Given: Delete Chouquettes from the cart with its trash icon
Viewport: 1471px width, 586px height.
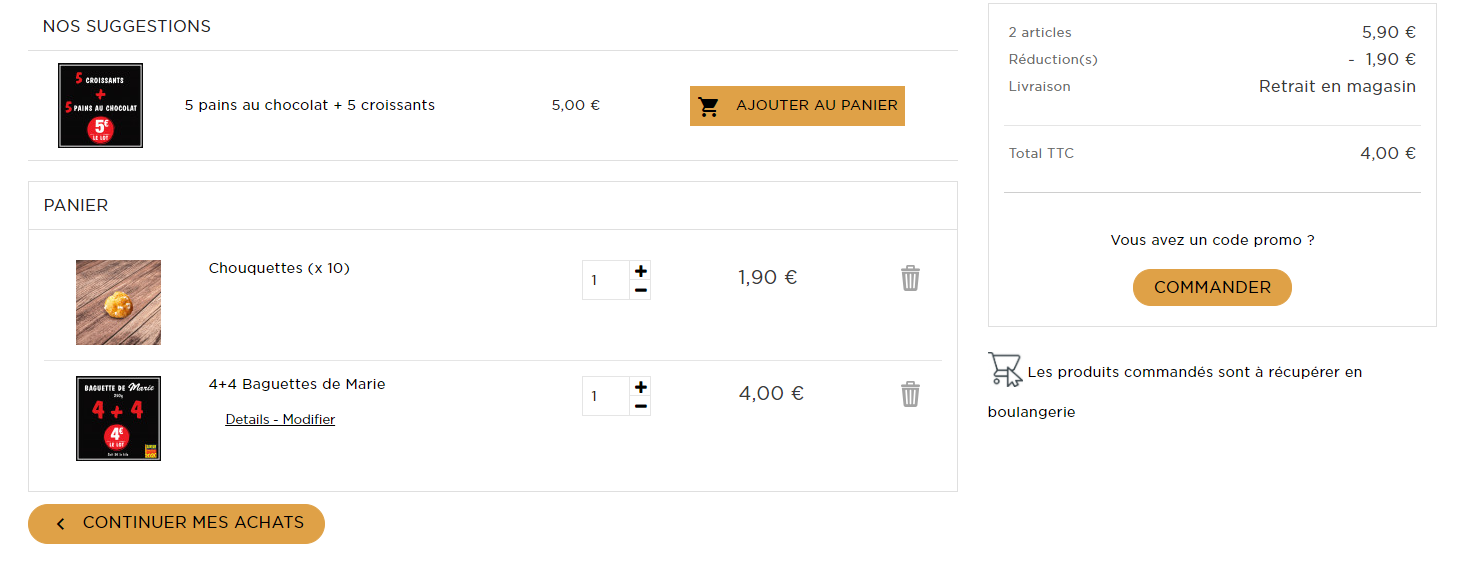Looking at the screenshot, I should pyautogui.click(x=910, y=278).
